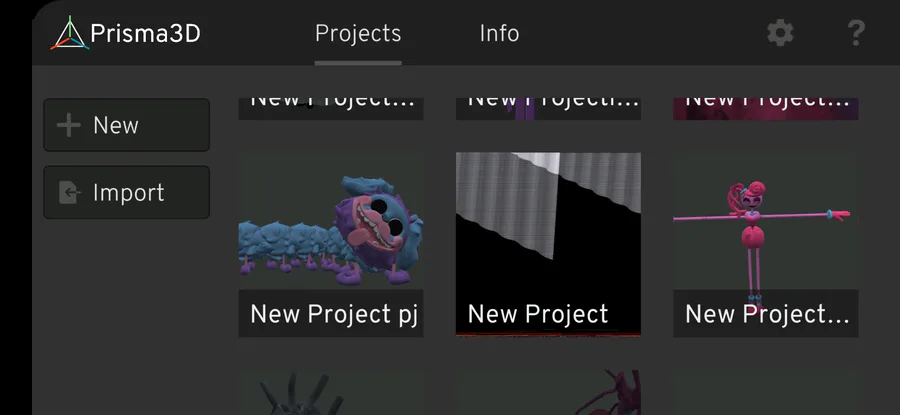Select the 'New Project pj' label
Viewport: 900px width, 415px height.
[x=334, y=315]
